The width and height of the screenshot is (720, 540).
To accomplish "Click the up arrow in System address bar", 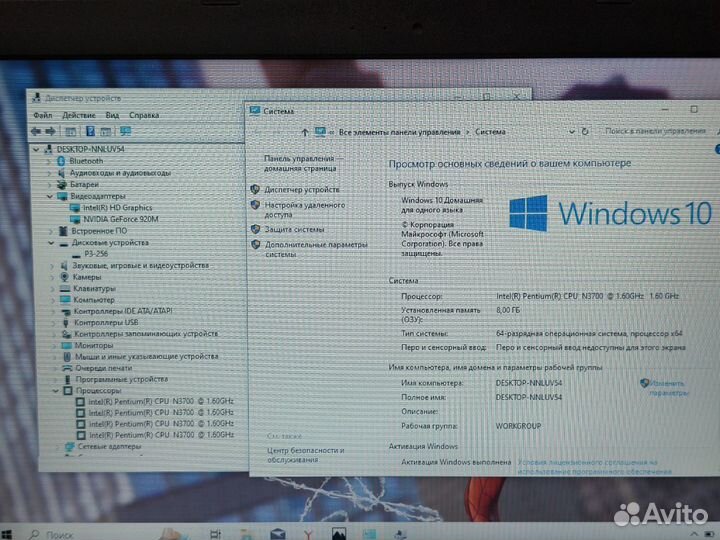I will coord(305,131).
